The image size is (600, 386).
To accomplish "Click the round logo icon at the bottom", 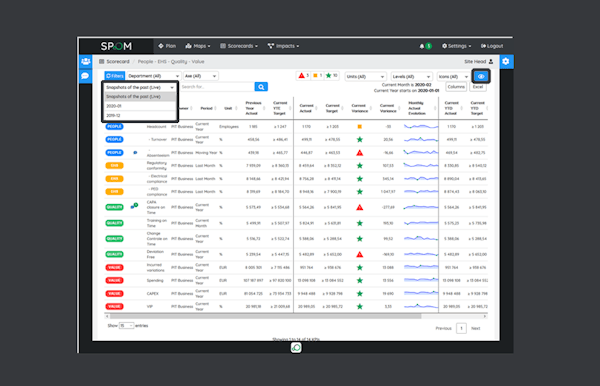I will (x=296, y=348).
